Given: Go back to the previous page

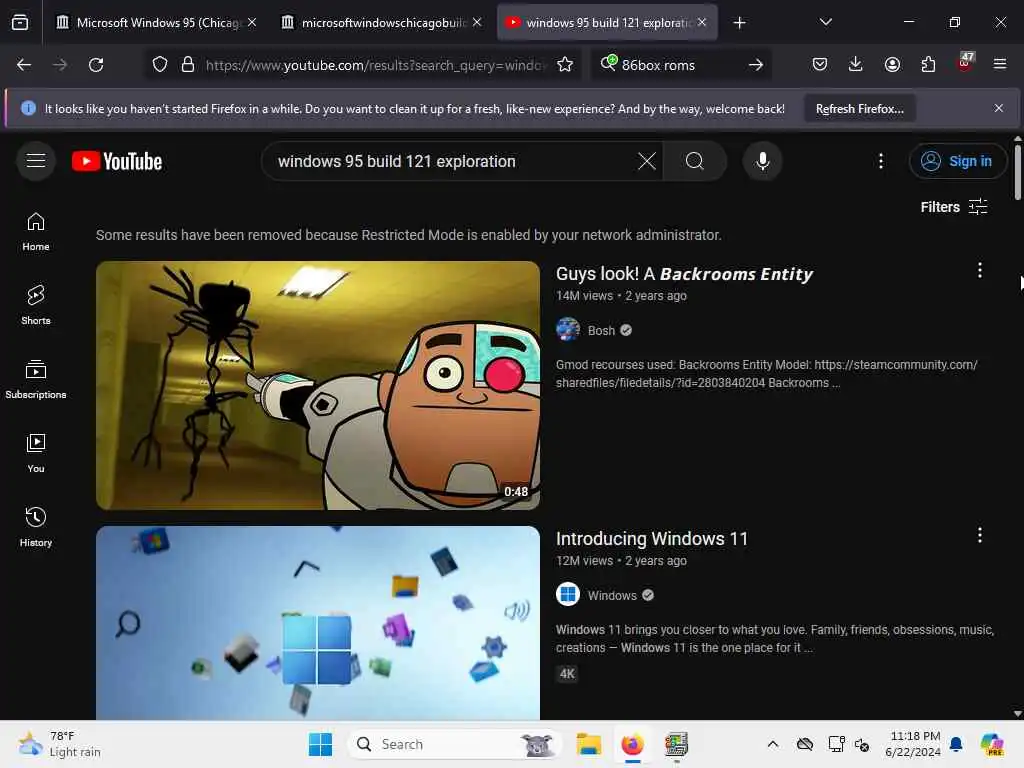Looking at the screenshot, I should (x=24, y=65).
